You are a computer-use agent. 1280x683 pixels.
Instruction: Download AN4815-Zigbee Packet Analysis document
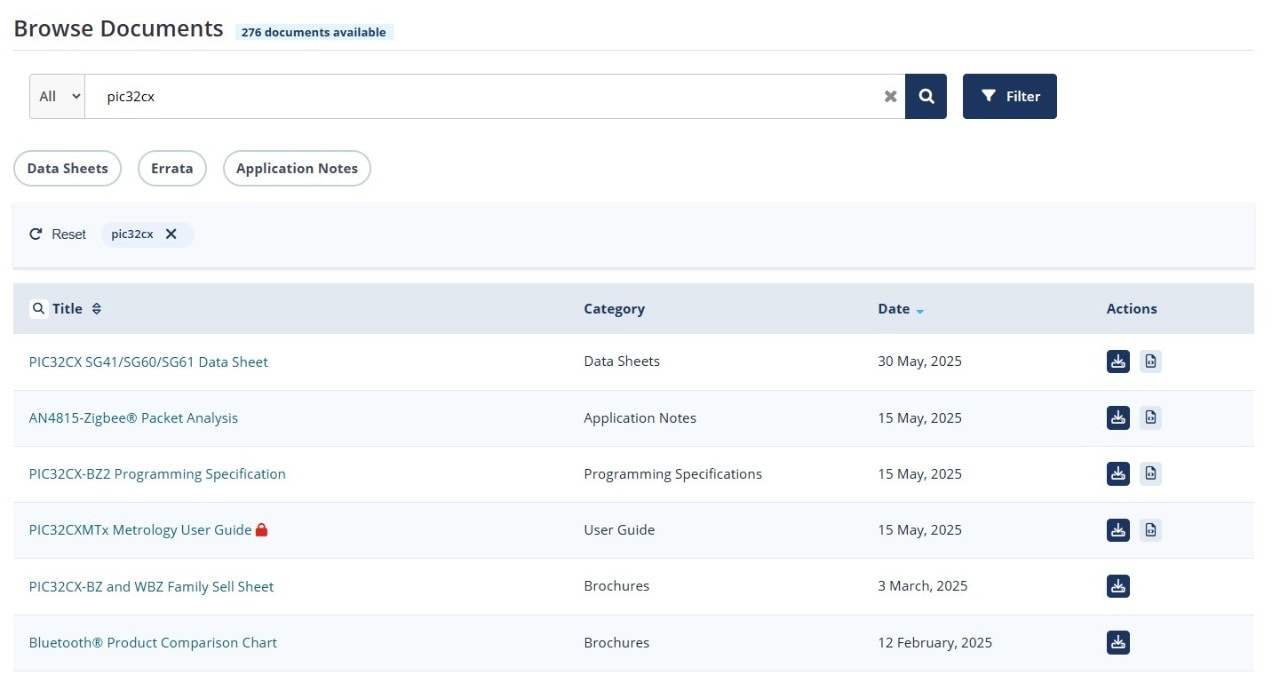(x=1118, y=417)
